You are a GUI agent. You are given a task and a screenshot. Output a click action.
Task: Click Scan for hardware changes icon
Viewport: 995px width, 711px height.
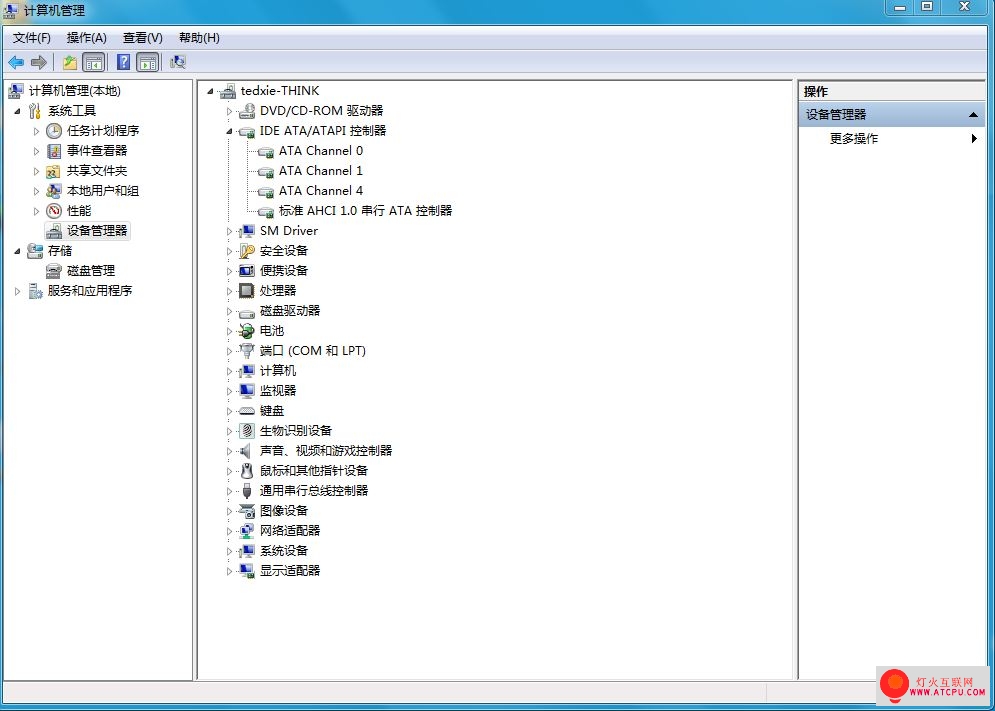[x=178, y=62]
